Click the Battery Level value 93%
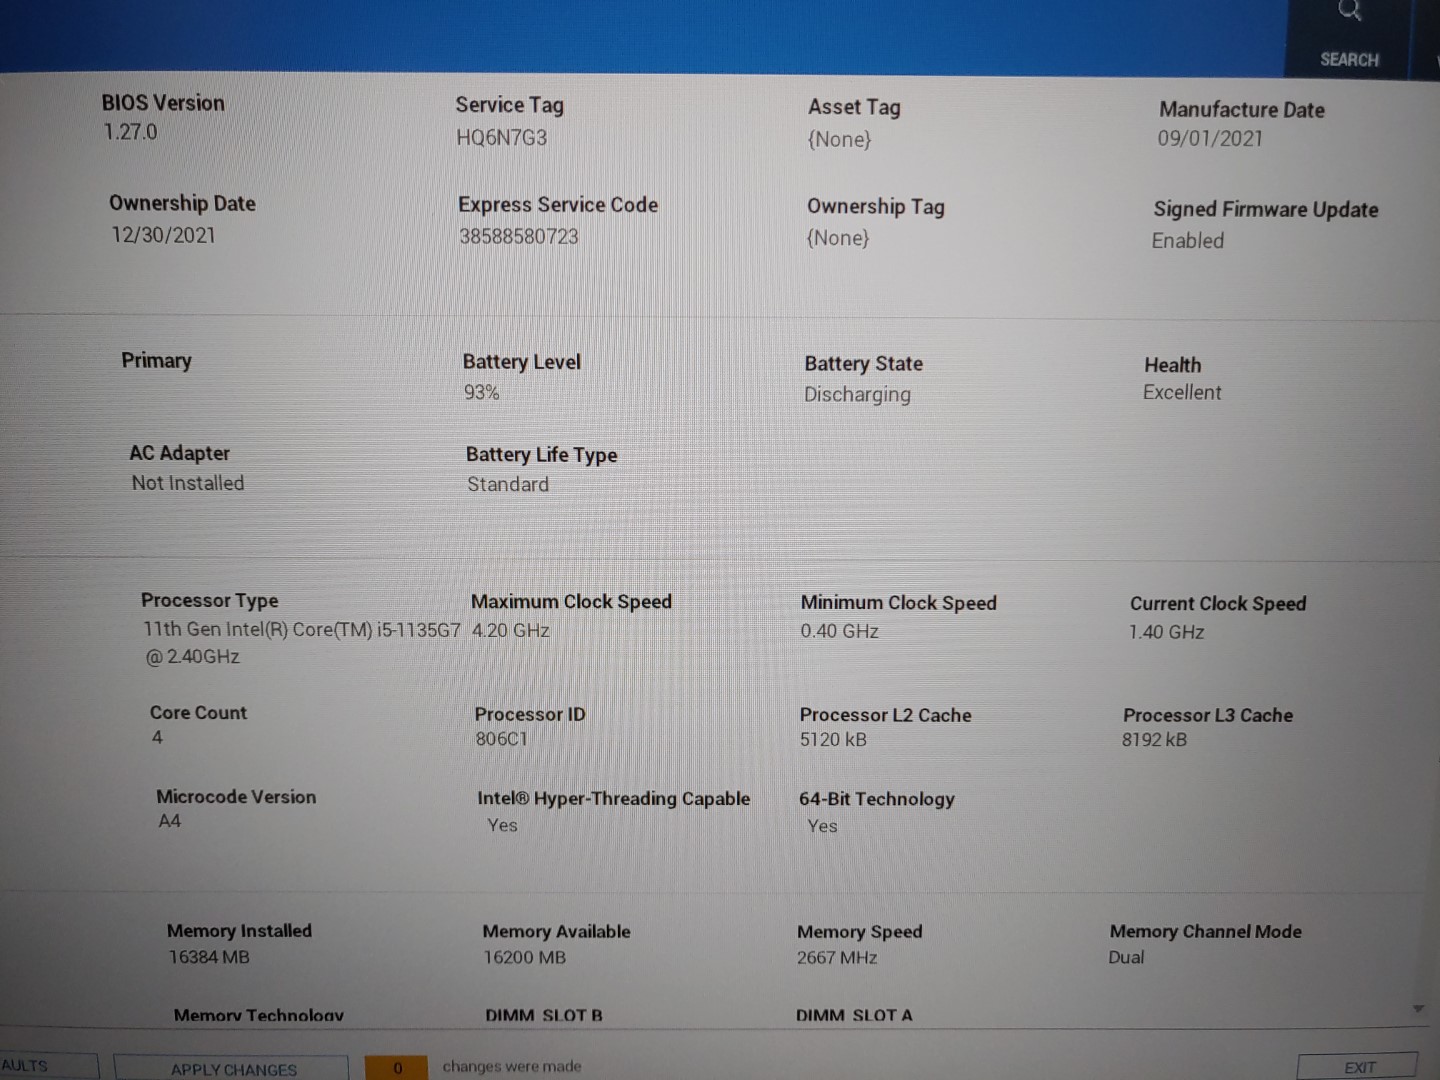The height and width of the screenshot is (1080, 1440). tap(481, 393)
